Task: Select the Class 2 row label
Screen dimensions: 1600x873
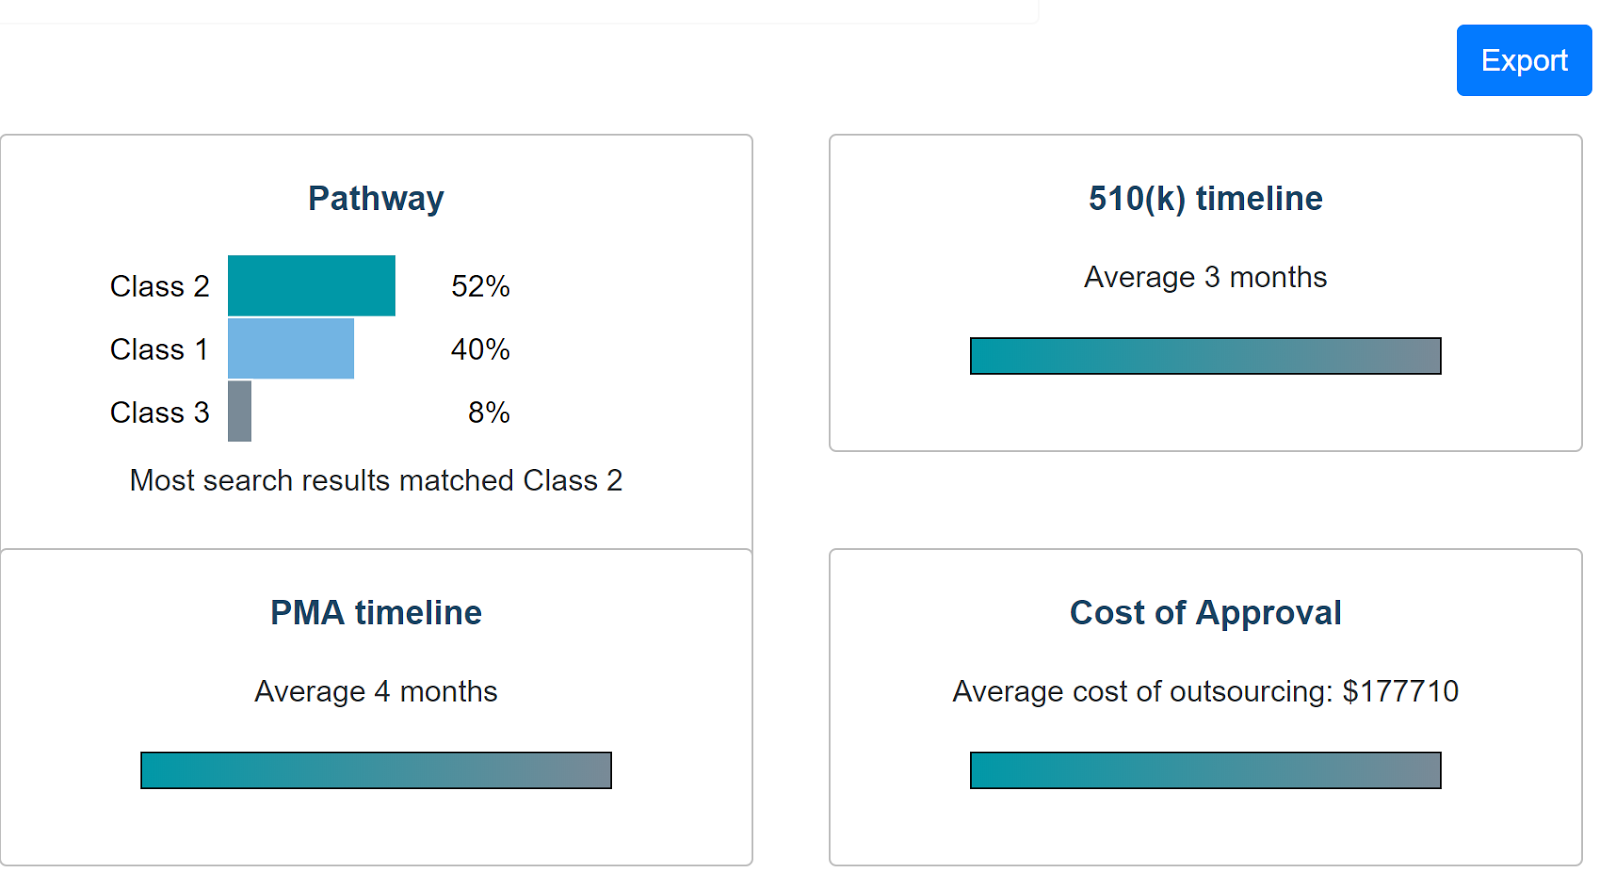Action: [159, 287]
